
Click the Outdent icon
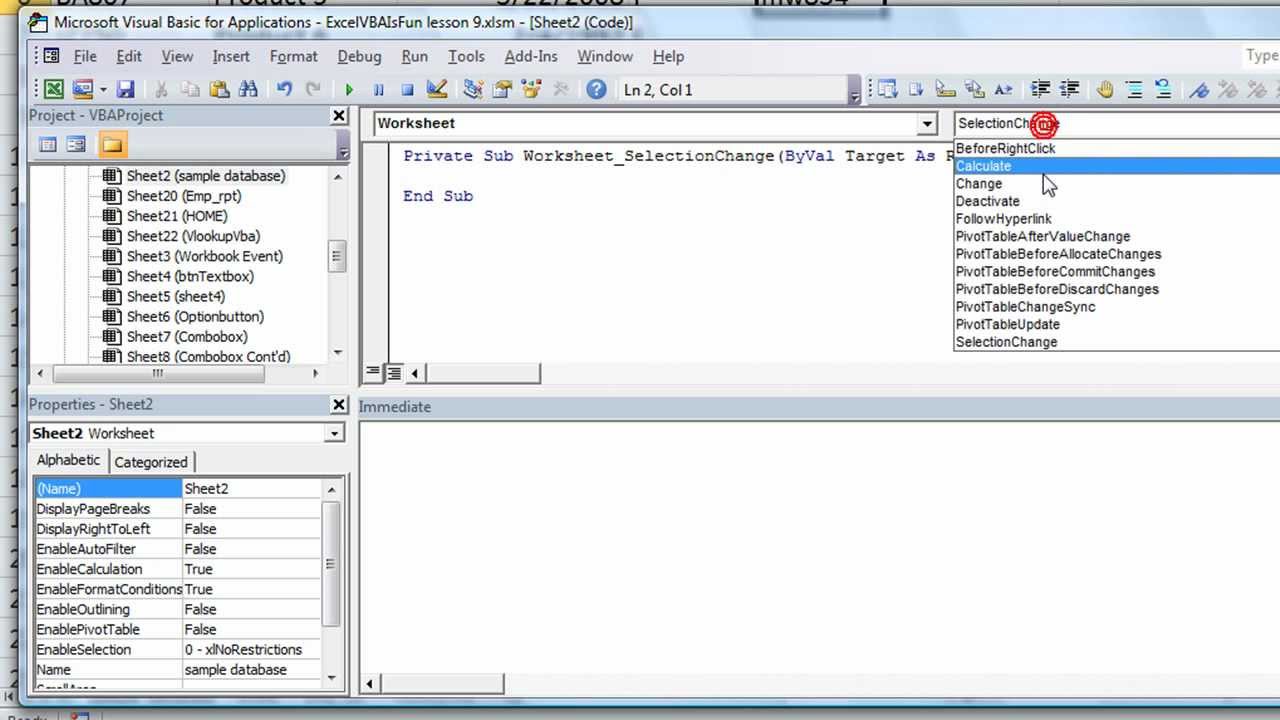(1069, 90)
